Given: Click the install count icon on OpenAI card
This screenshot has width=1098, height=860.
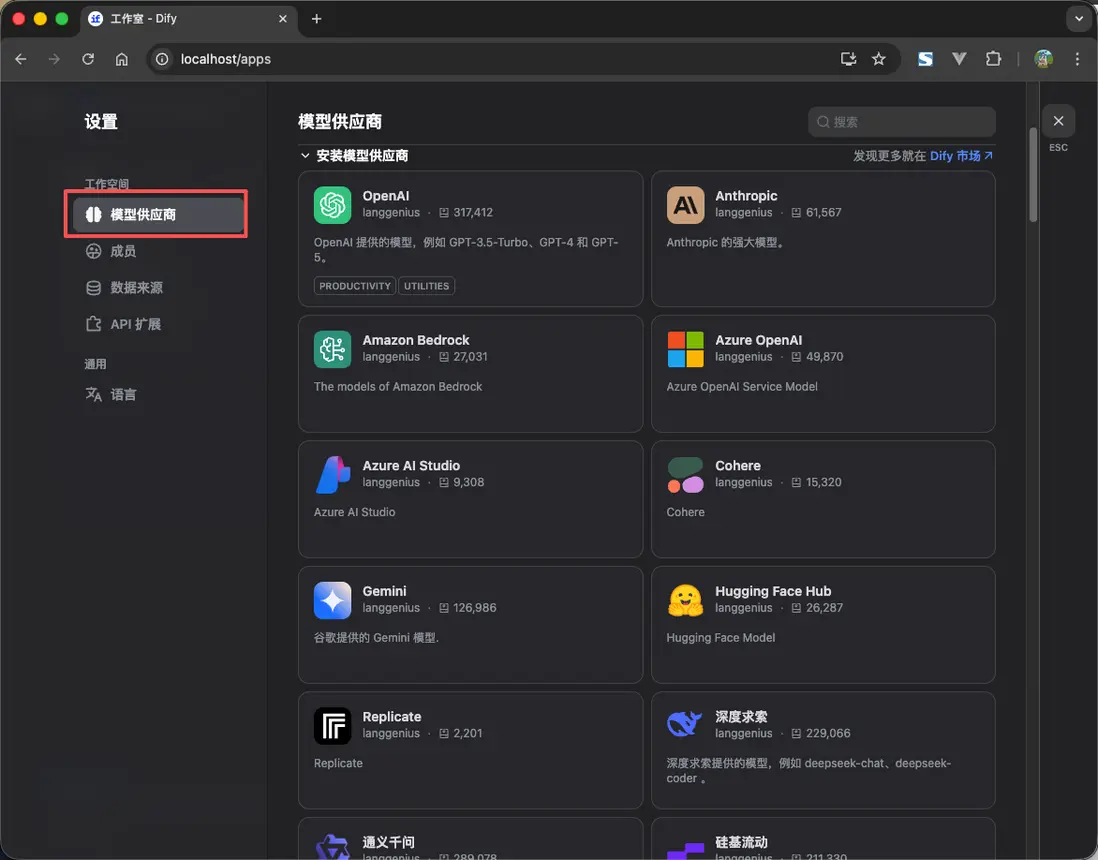Looking at the screenshot, I should tap(443, 213).
